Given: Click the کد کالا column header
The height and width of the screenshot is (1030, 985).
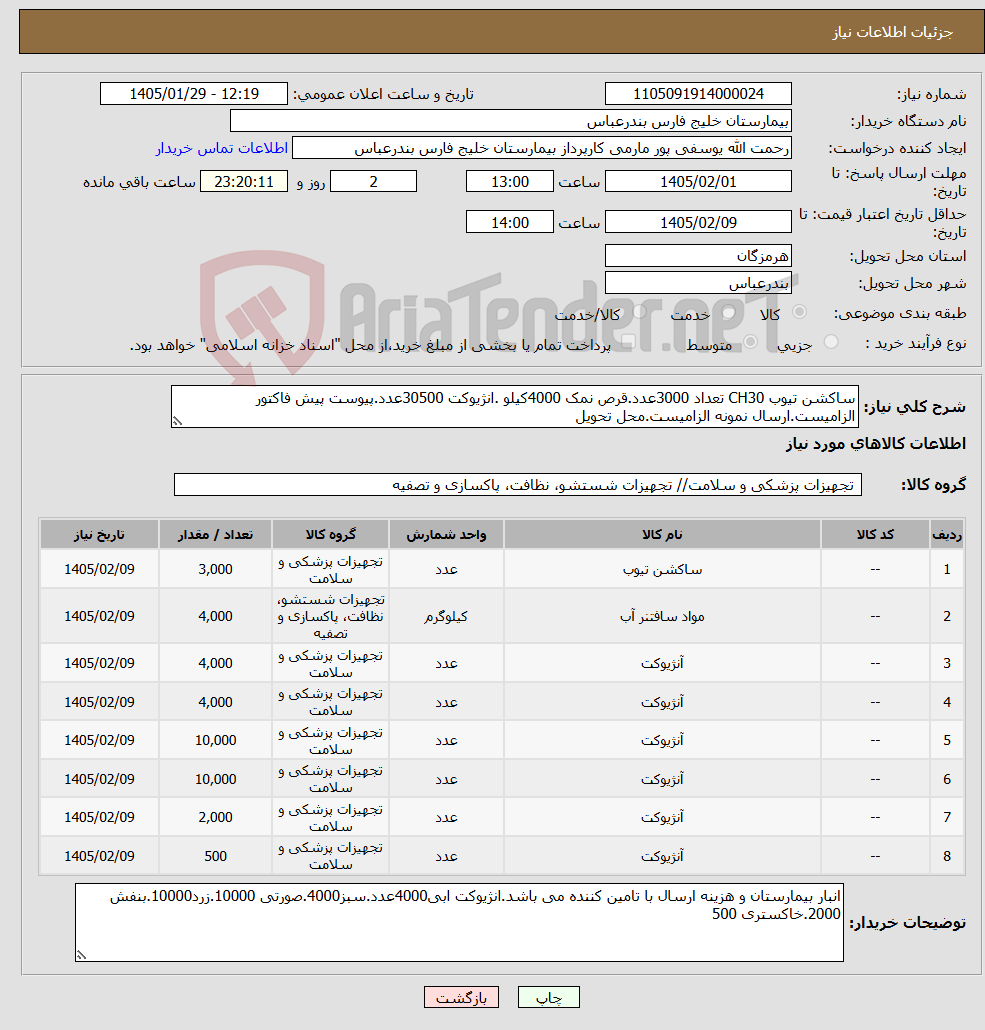Looking at the screenshot, I should tap(875, 534).
